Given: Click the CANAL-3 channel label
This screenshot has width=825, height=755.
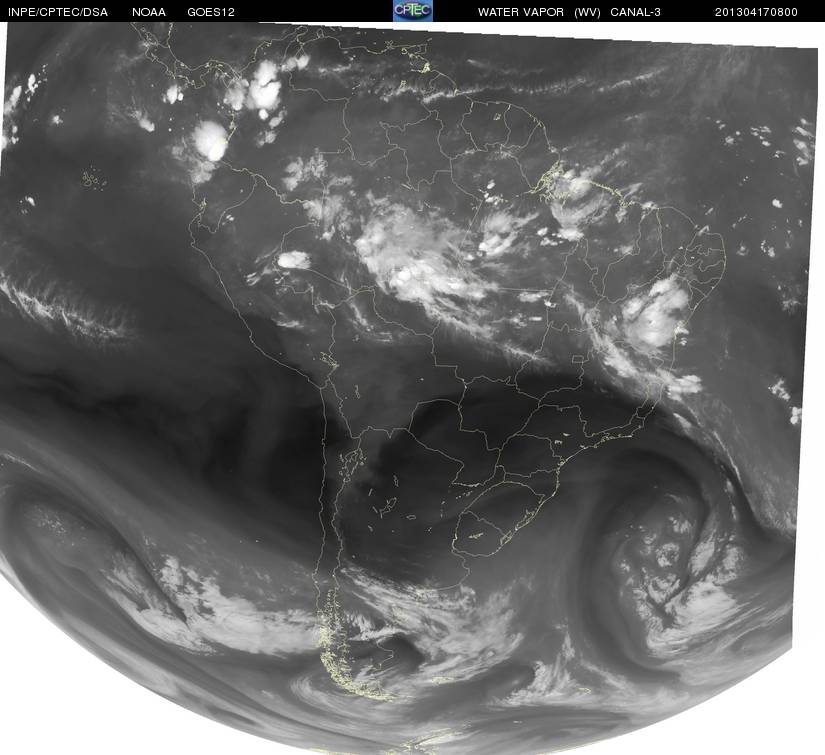Looking at the screenshot, I should [x=635, y=12].
